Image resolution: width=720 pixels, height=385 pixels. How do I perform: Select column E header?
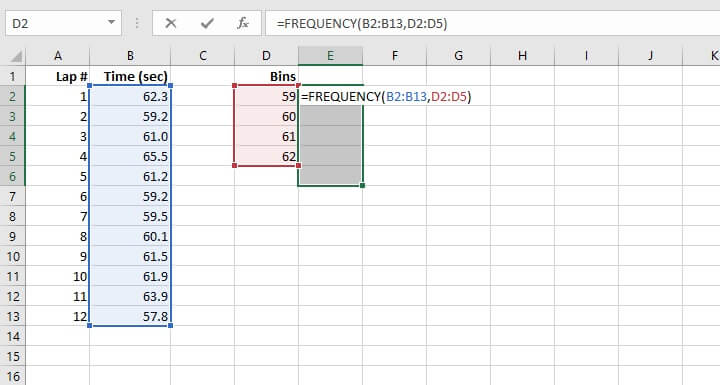pyautogui.click(x=330, y=56)
